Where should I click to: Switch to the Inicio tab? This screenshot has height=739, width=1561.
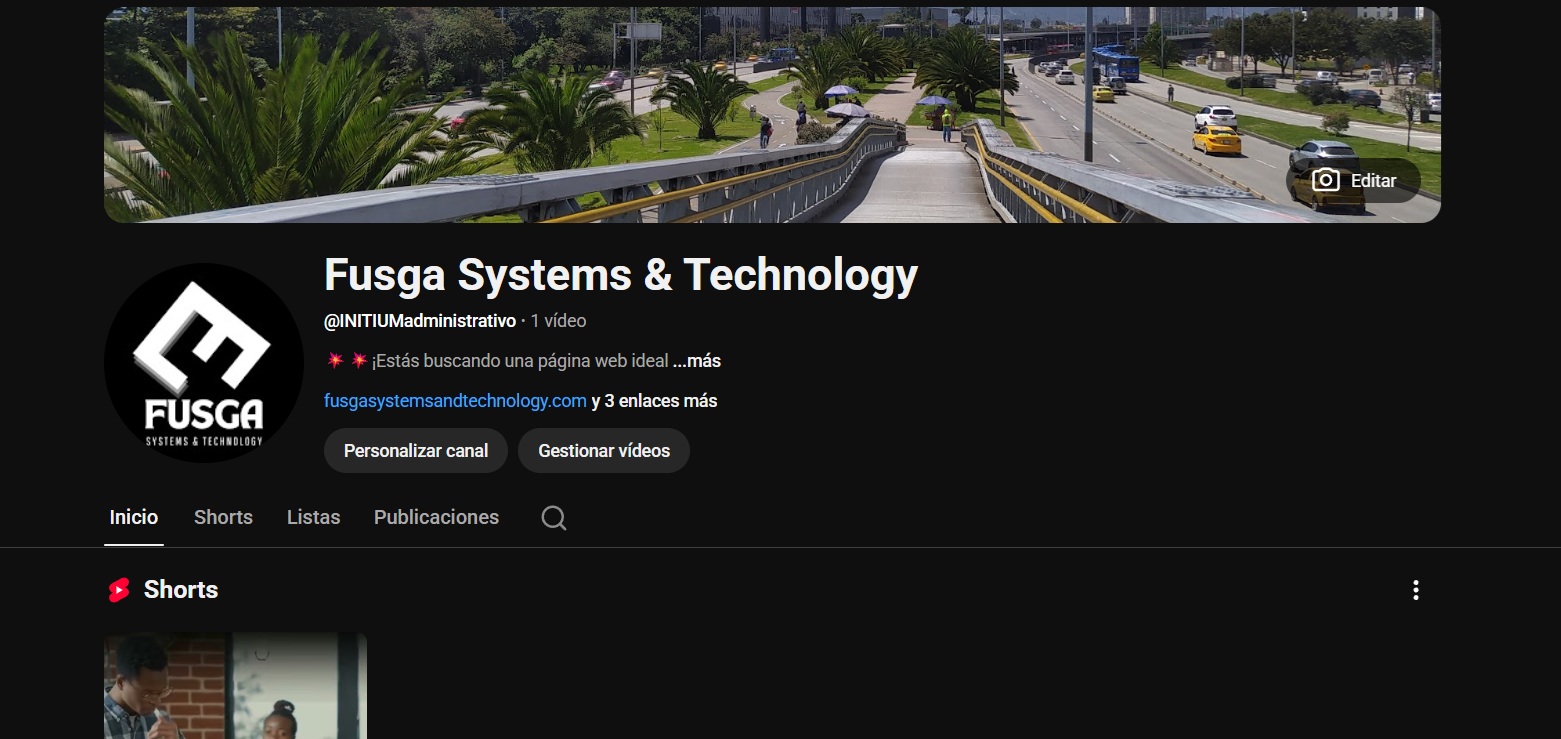(x=134, y=517)
